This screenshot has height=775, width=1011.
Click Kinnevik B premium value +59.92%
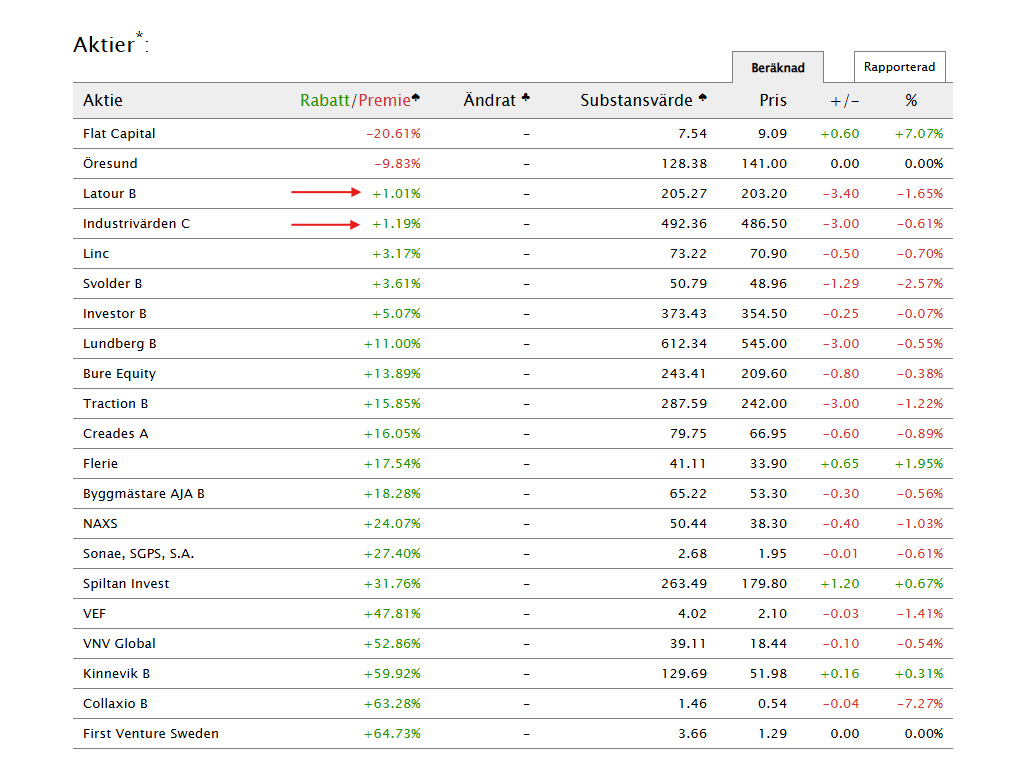tap(392, 674)
